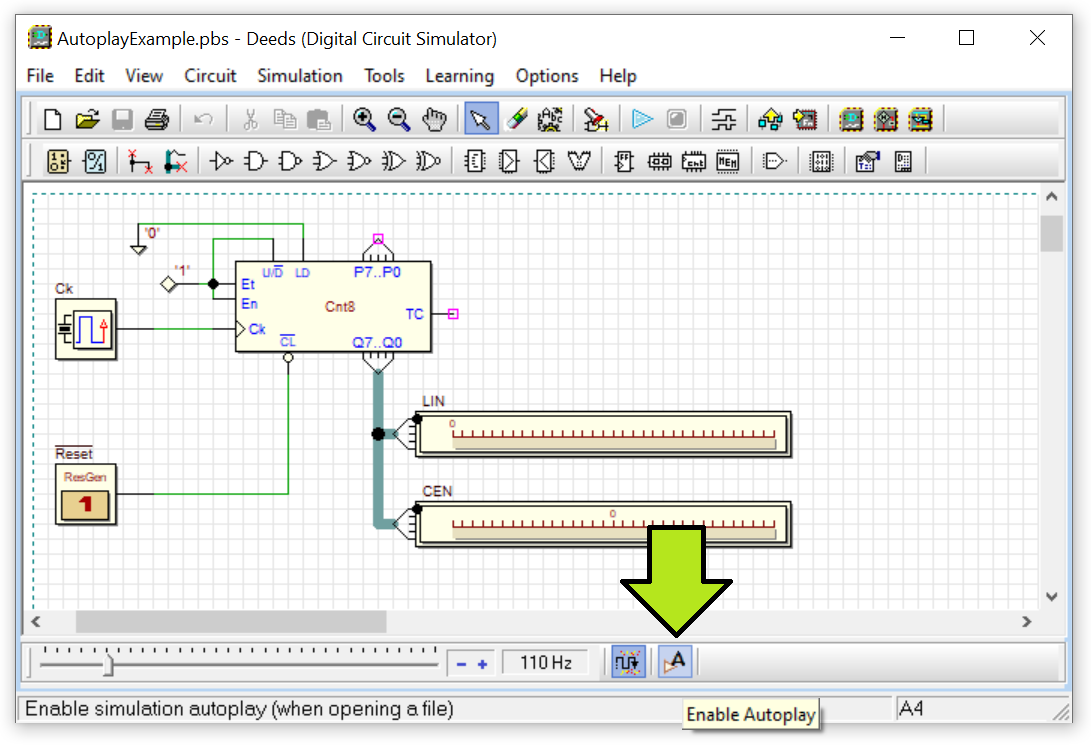Toggle the ResGen reset switch
1091x745 pixels.
pyautogui.click(x=86, y=504)
